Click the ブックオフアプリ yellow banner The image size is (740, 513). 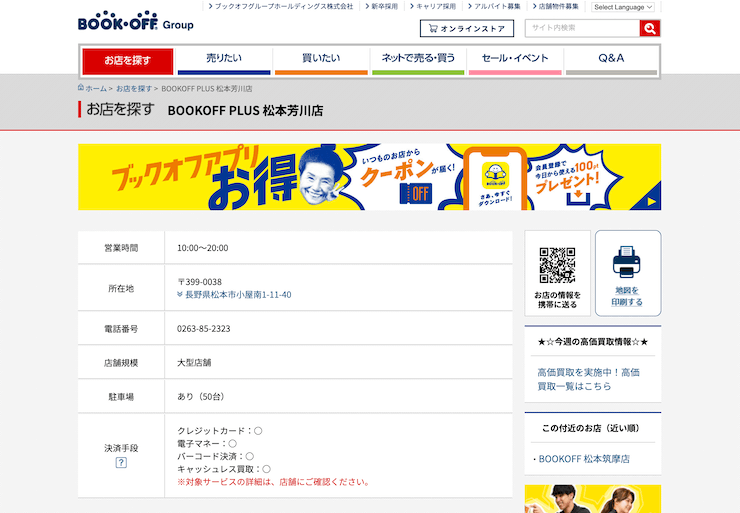click(370, 177)
